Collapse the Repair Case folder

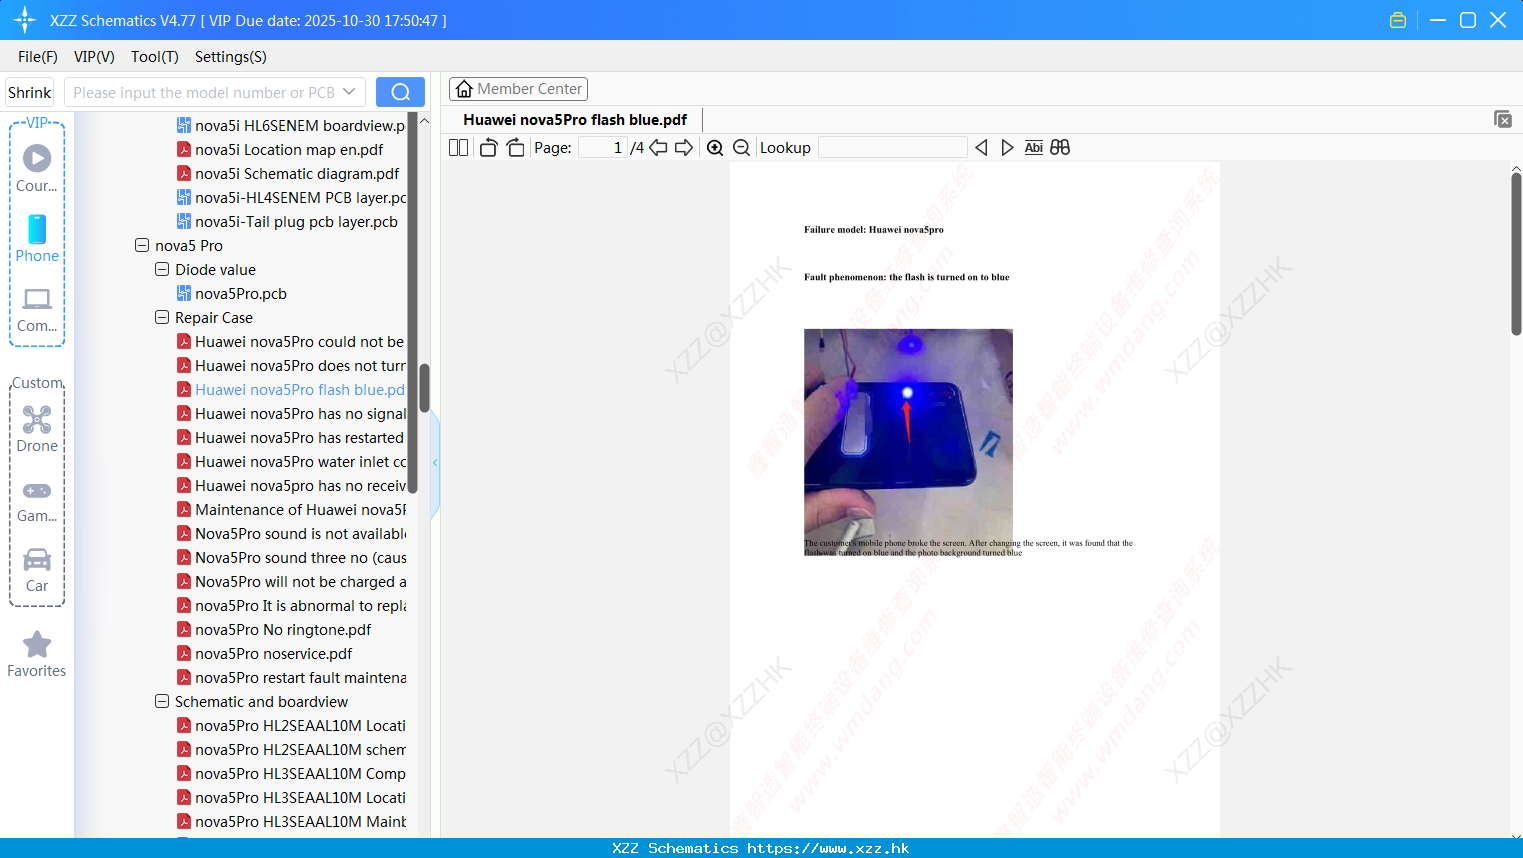(x=162, y=317)
